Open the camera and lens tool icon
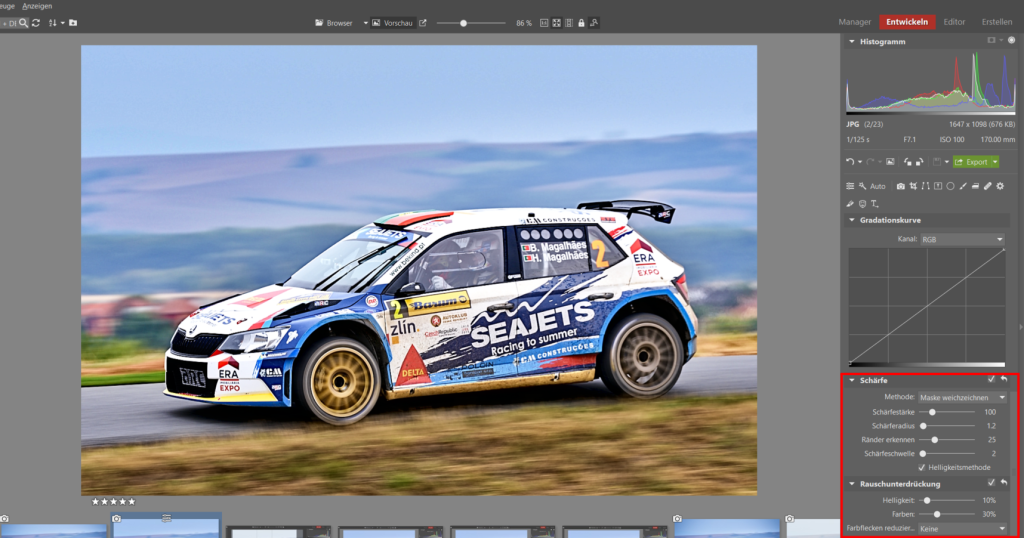Image resolution: width=1024 pixels, height=538 pixels. 901,186
